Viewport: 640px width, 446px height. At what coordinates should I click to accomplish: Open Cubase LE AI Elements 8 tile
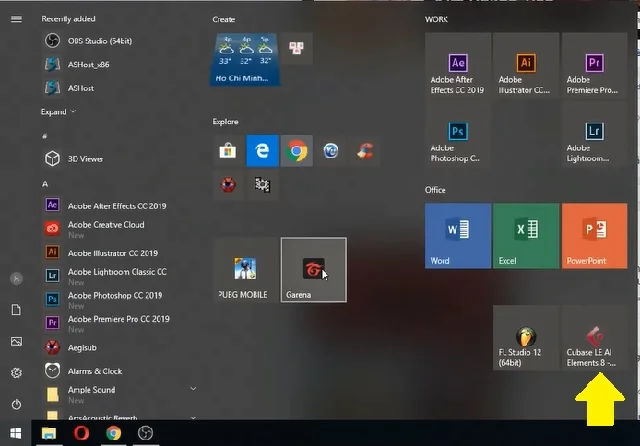coord(594,338)
